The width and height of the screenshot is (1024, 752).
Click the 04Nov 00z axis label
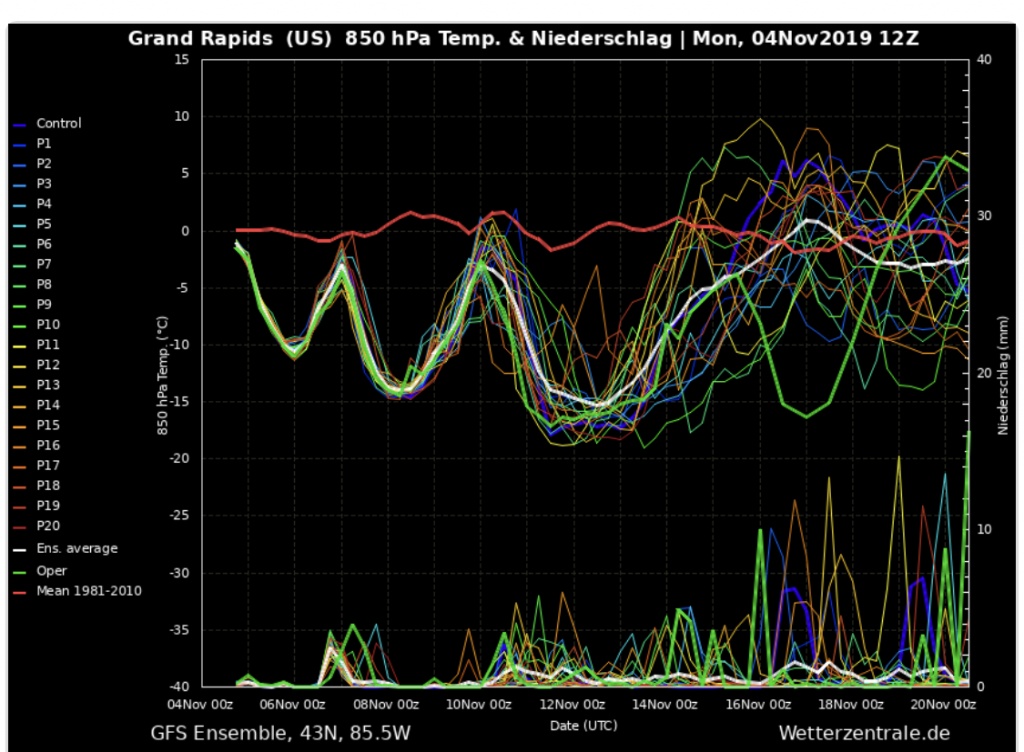click(x=203, y=704)
